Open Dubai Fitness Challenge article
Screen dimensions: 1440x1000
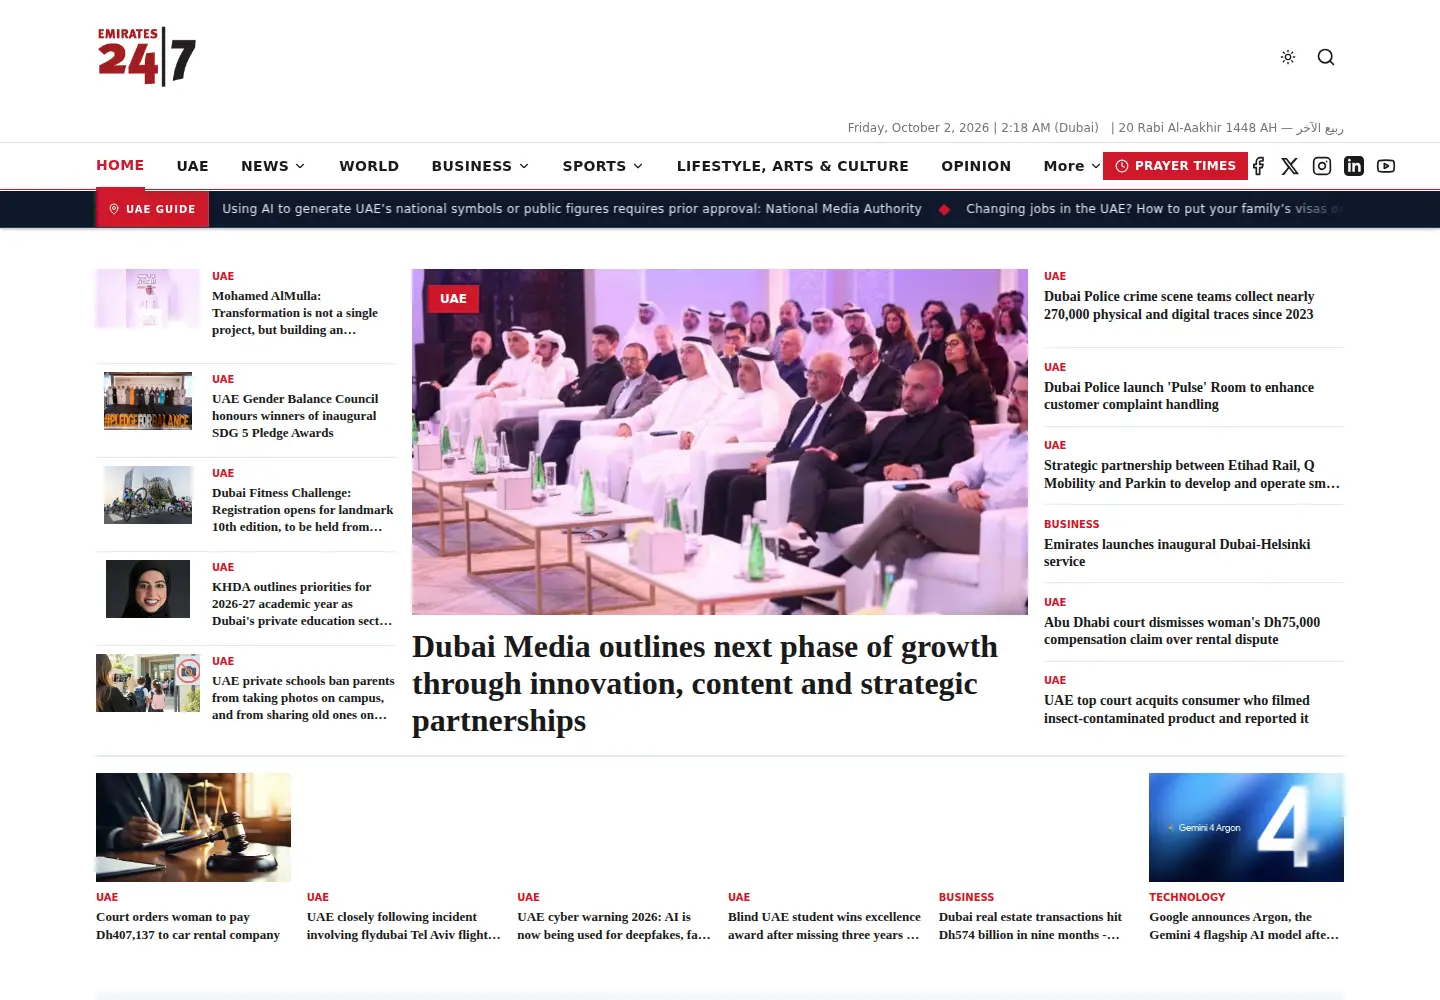coord(302,510)
